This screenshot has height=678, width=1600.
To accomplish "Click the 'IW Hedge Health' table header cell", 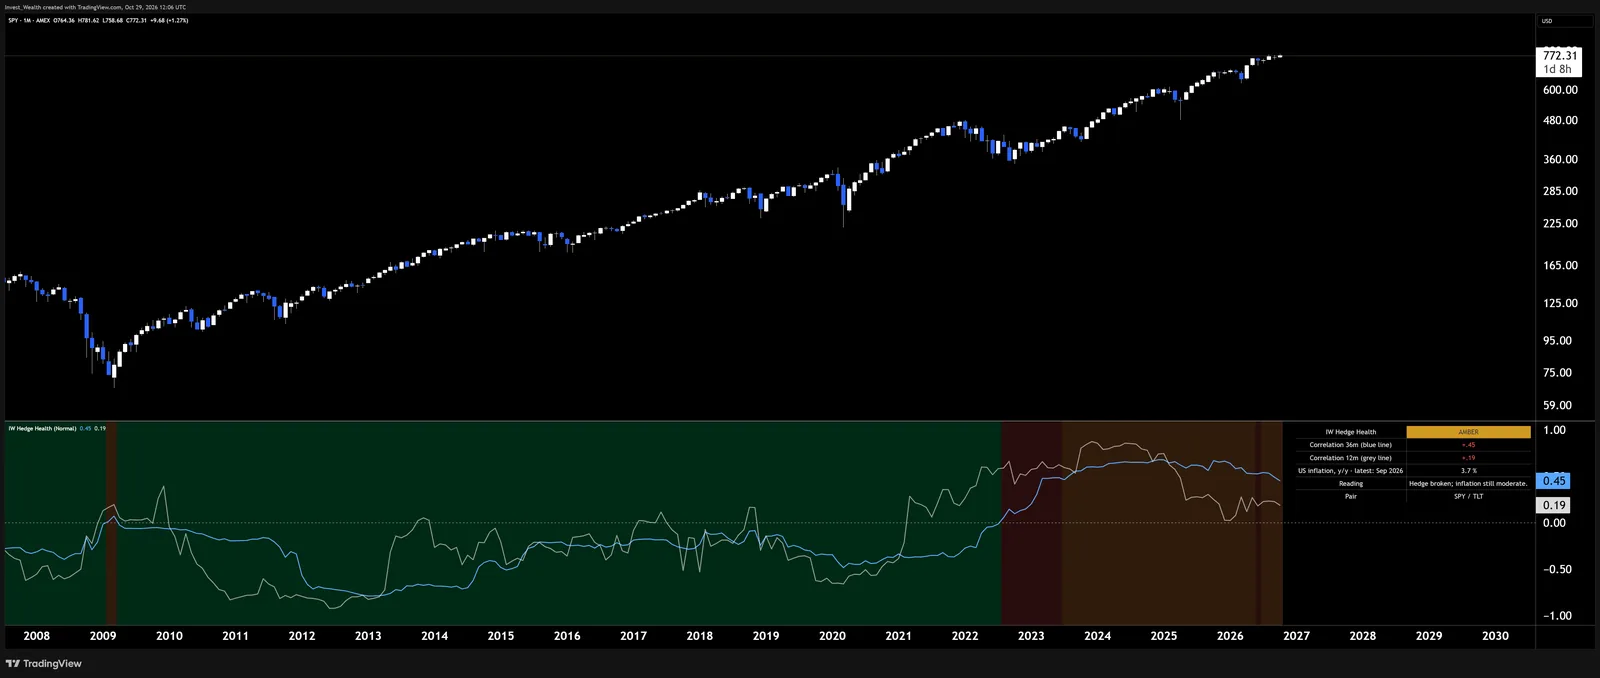I will pos(1350,432).
